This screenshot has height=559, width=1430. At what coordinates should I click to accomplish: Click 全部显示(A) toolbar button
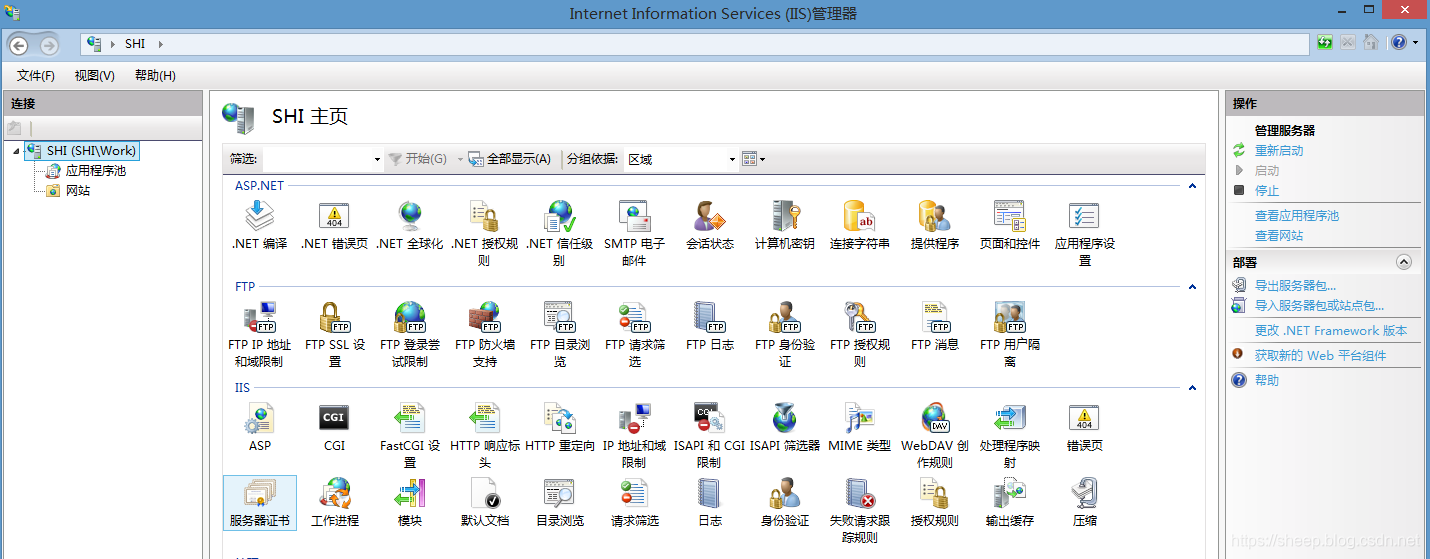[510, 159]
